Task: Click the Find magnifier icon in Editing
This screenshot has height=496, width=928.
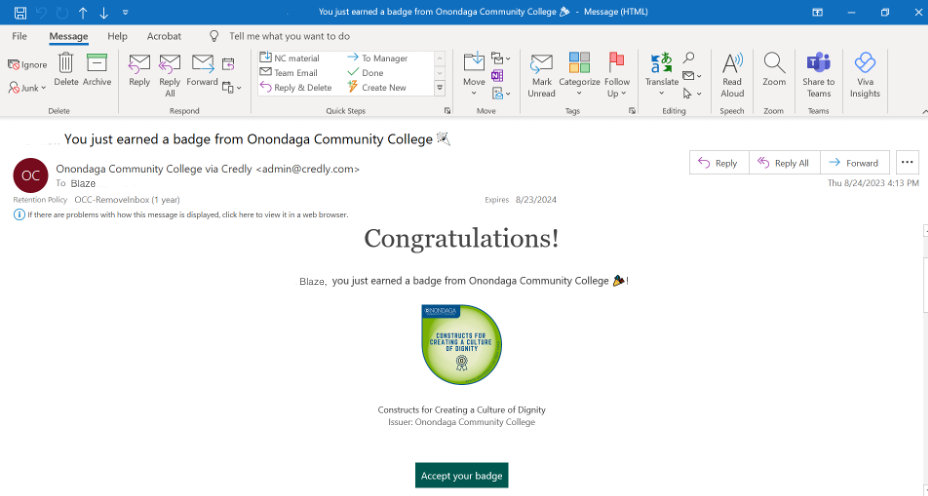Action: click(688, 57)
